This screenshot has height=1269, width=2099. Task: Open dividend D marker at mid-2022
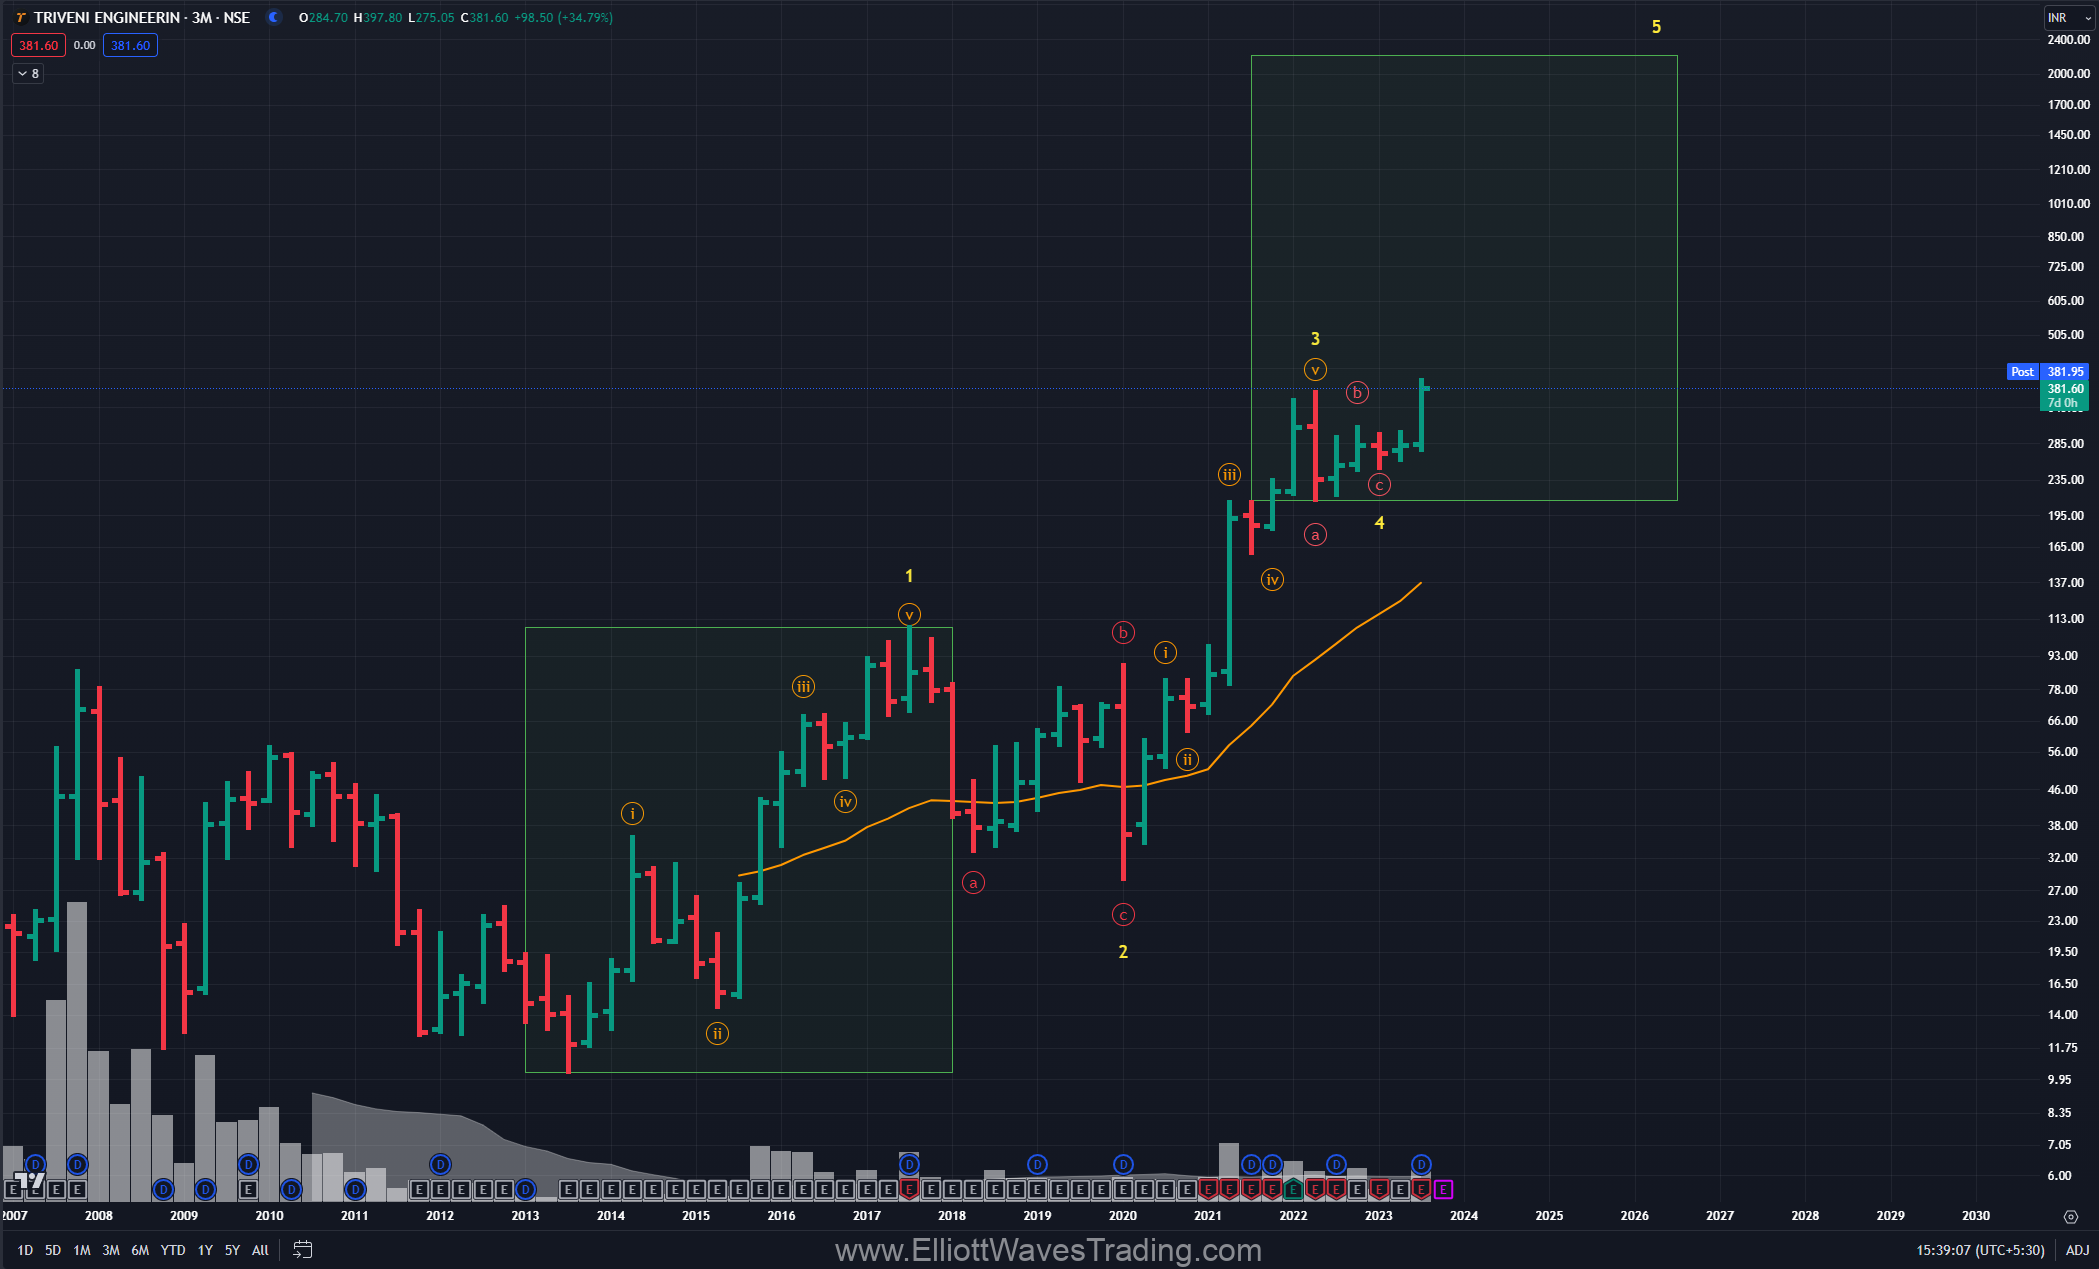click(1336, 1164)
